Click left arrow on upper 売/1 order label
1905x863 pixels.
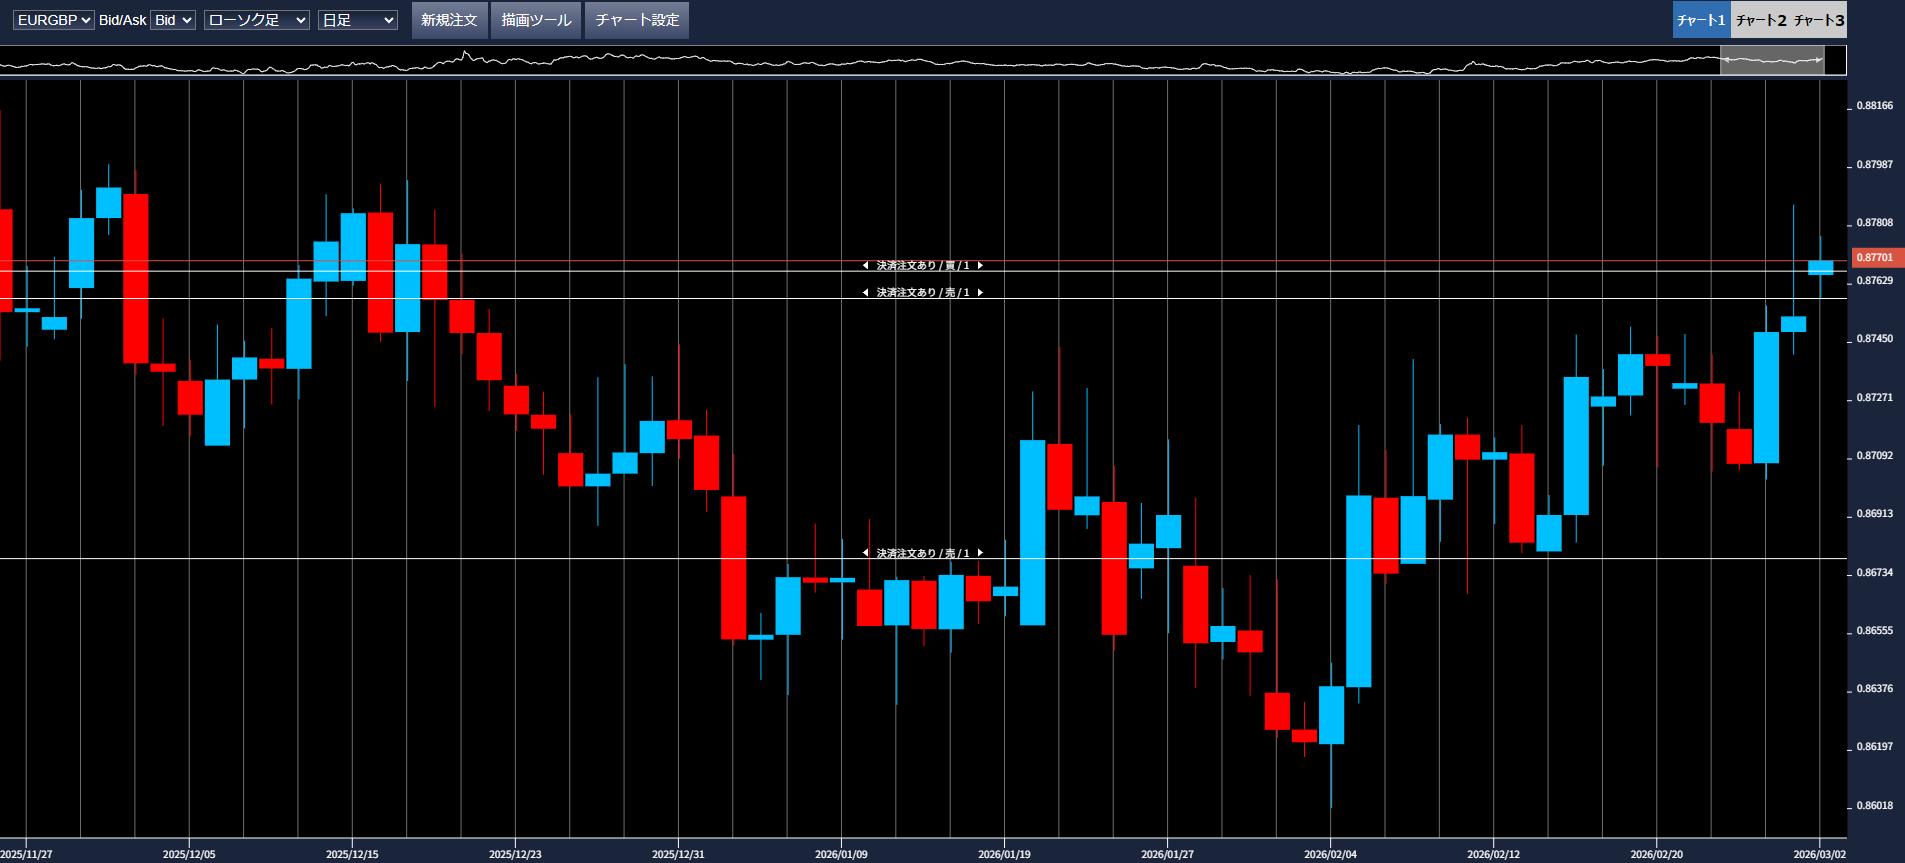[x=865, y=293]
